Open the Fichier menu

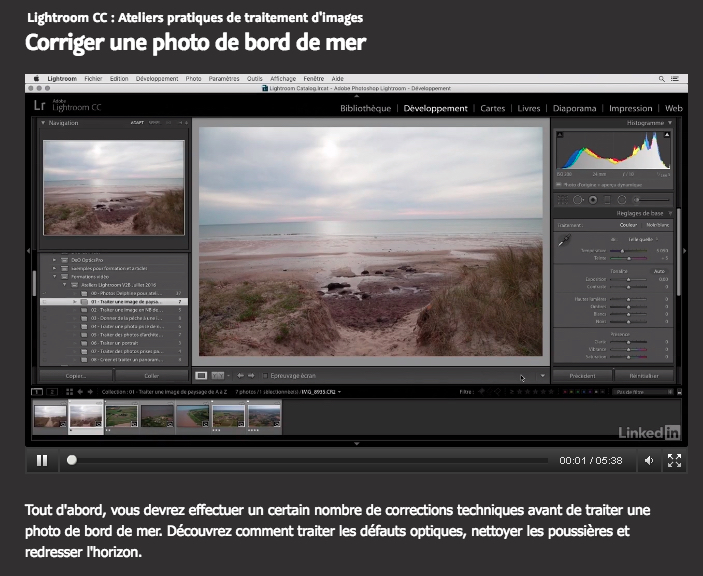pos(93,78)
